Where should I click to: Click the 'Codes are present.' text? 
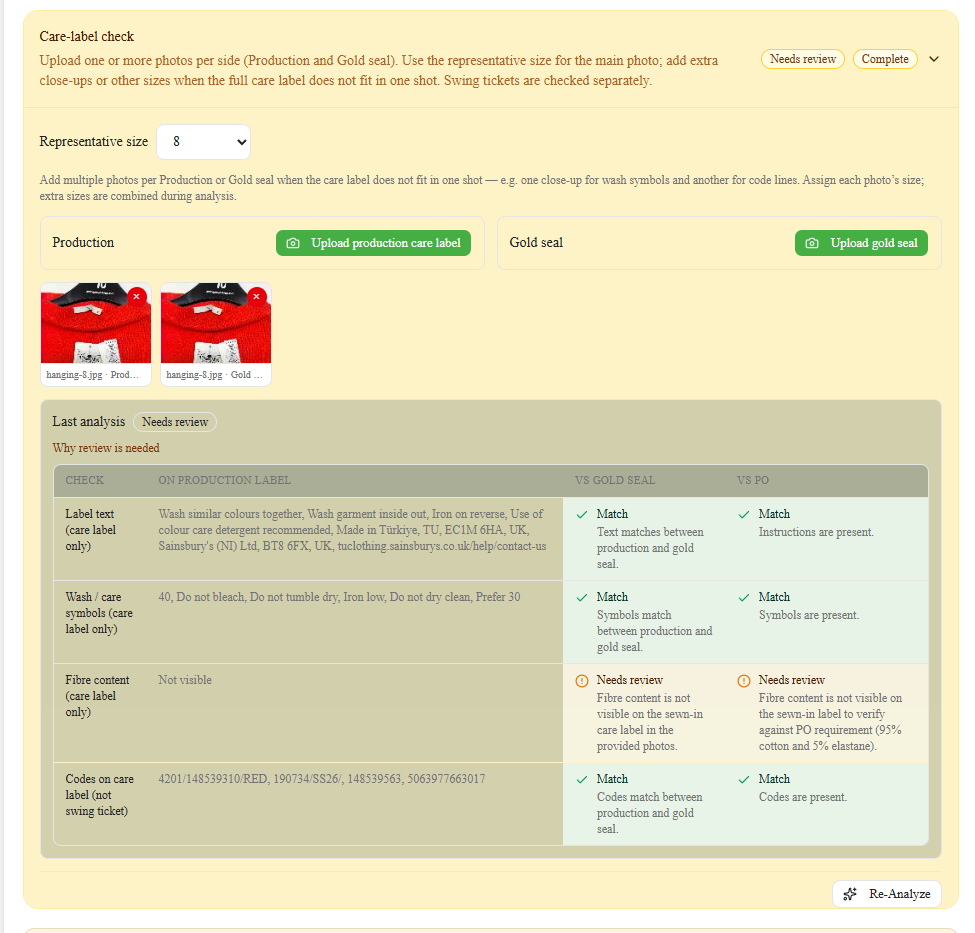coord(803,797)
